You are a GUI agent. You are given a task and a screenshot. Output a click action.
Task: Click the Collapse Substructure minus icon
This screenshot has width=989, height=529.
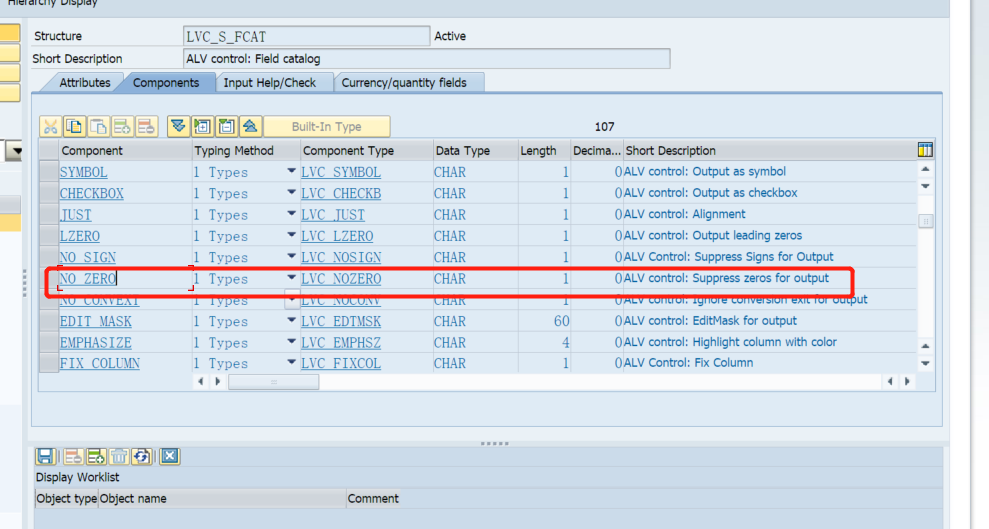[226, 127]
